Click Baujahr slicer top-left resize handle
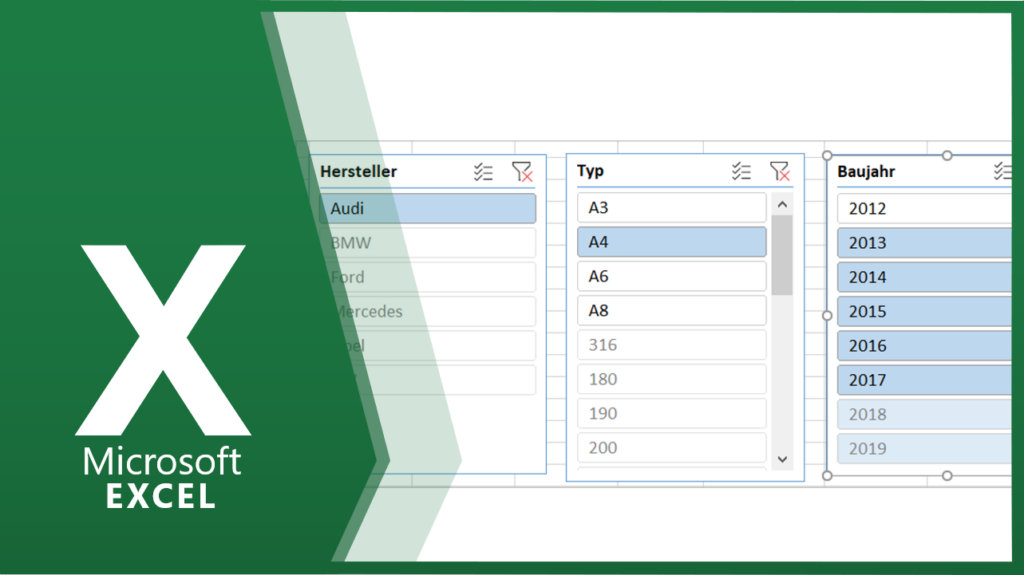The image size is (1024, 575). (827, 156)
